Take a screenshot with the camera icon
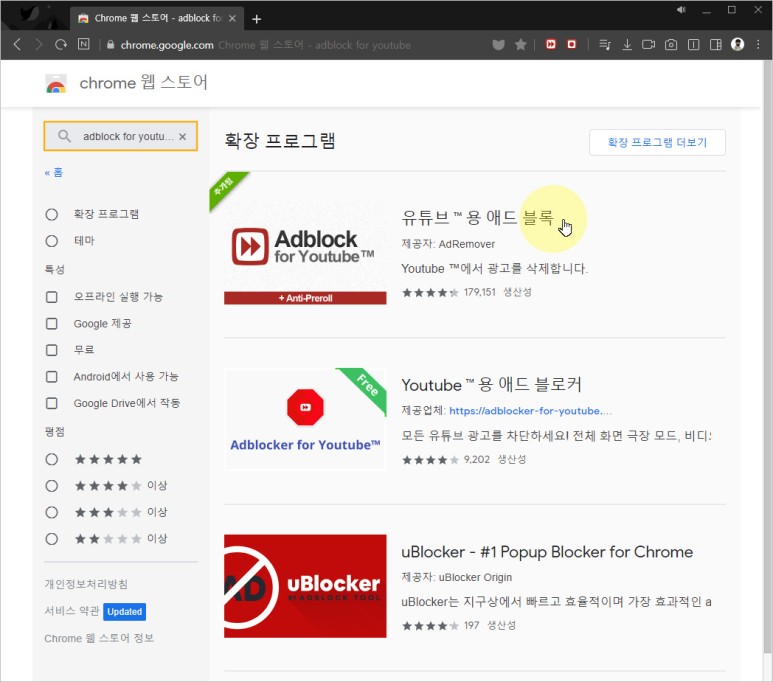 click(x=671, y=45)
